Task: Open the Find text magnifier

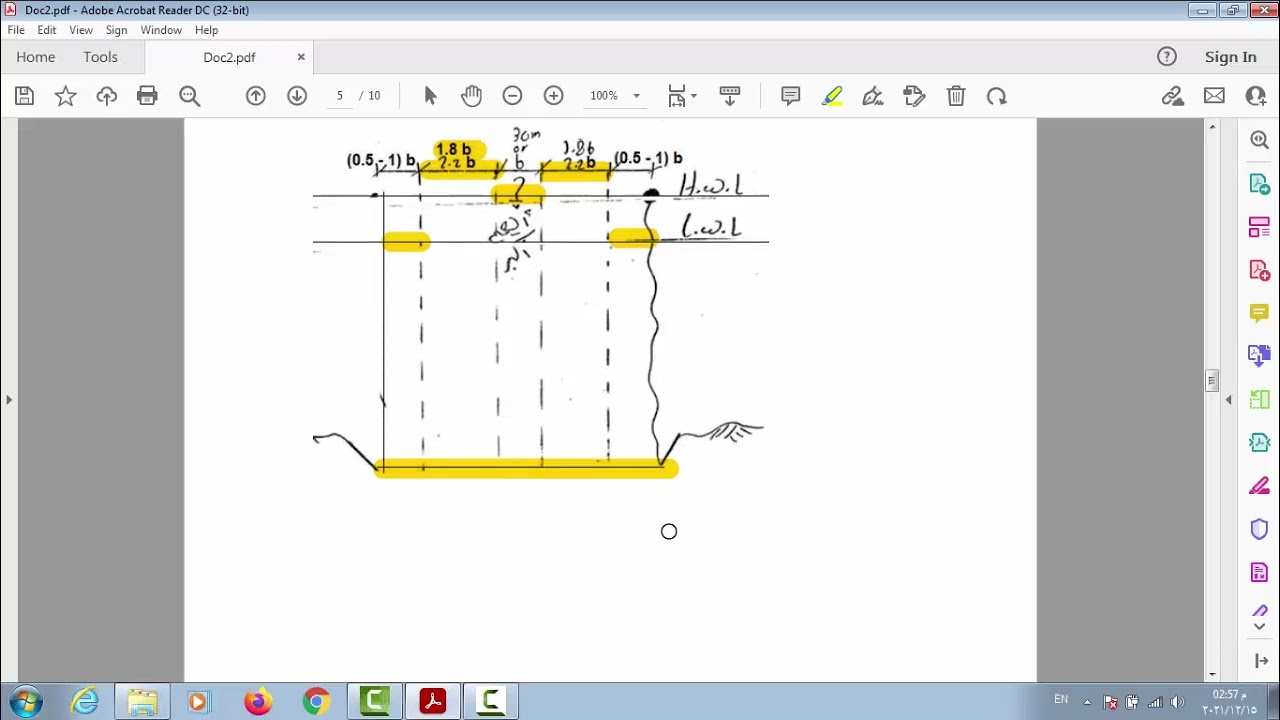Action: [x=189, y=96]
